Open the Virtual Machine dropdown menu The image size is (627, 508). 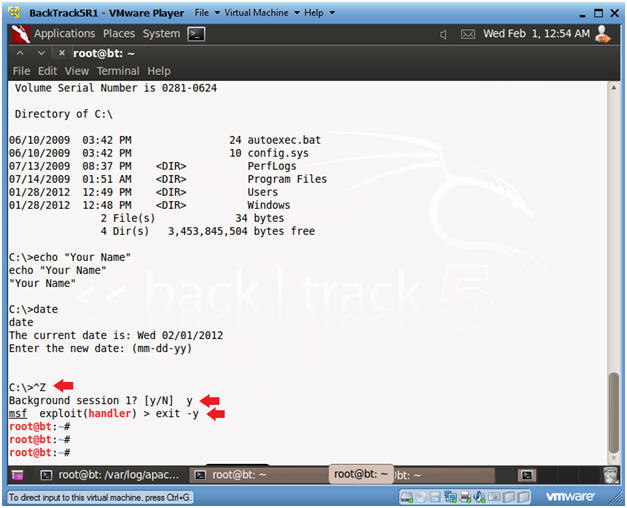tap(262, 13)
